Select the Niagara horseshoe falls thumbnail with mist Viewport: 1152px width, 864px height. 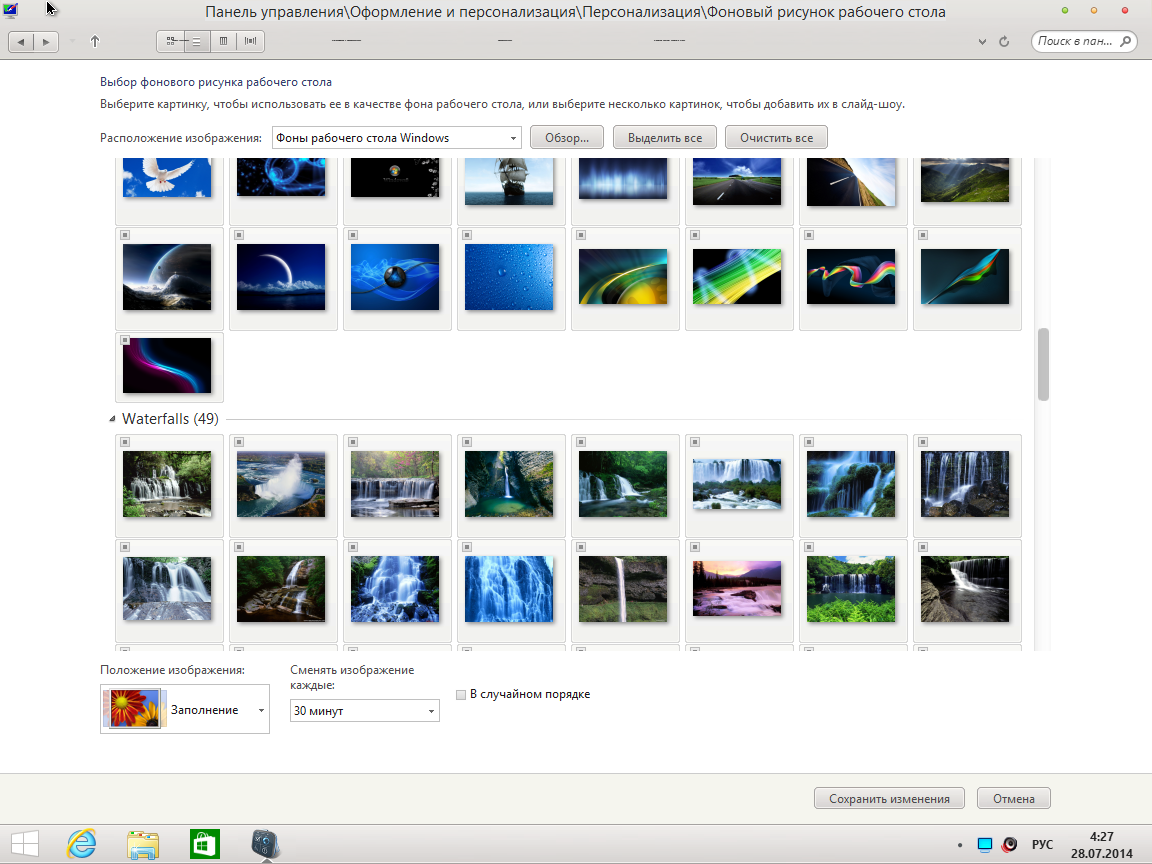pyautogui.click(x=281, y=484)
